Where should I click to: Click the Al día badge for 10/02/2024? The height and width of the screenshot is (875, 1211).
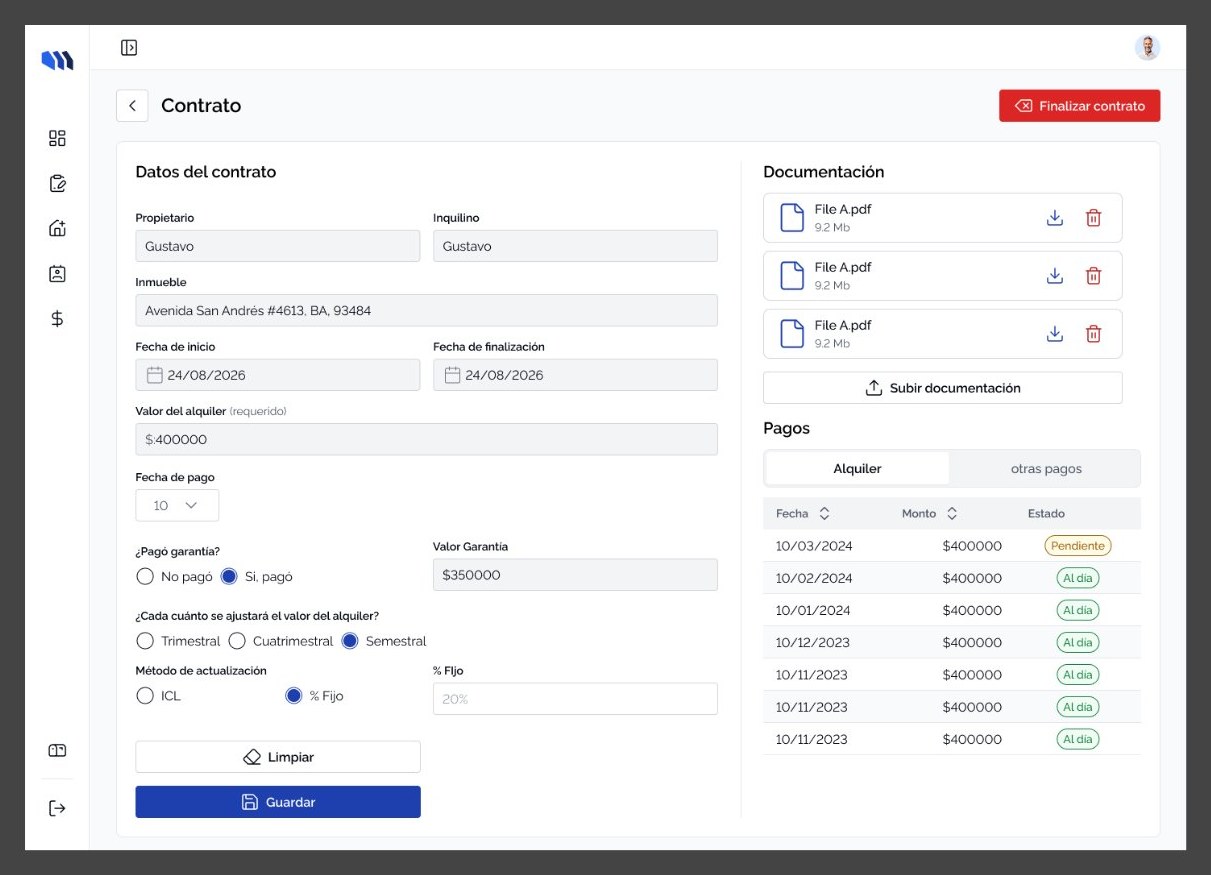click(x=1078, y=578)
